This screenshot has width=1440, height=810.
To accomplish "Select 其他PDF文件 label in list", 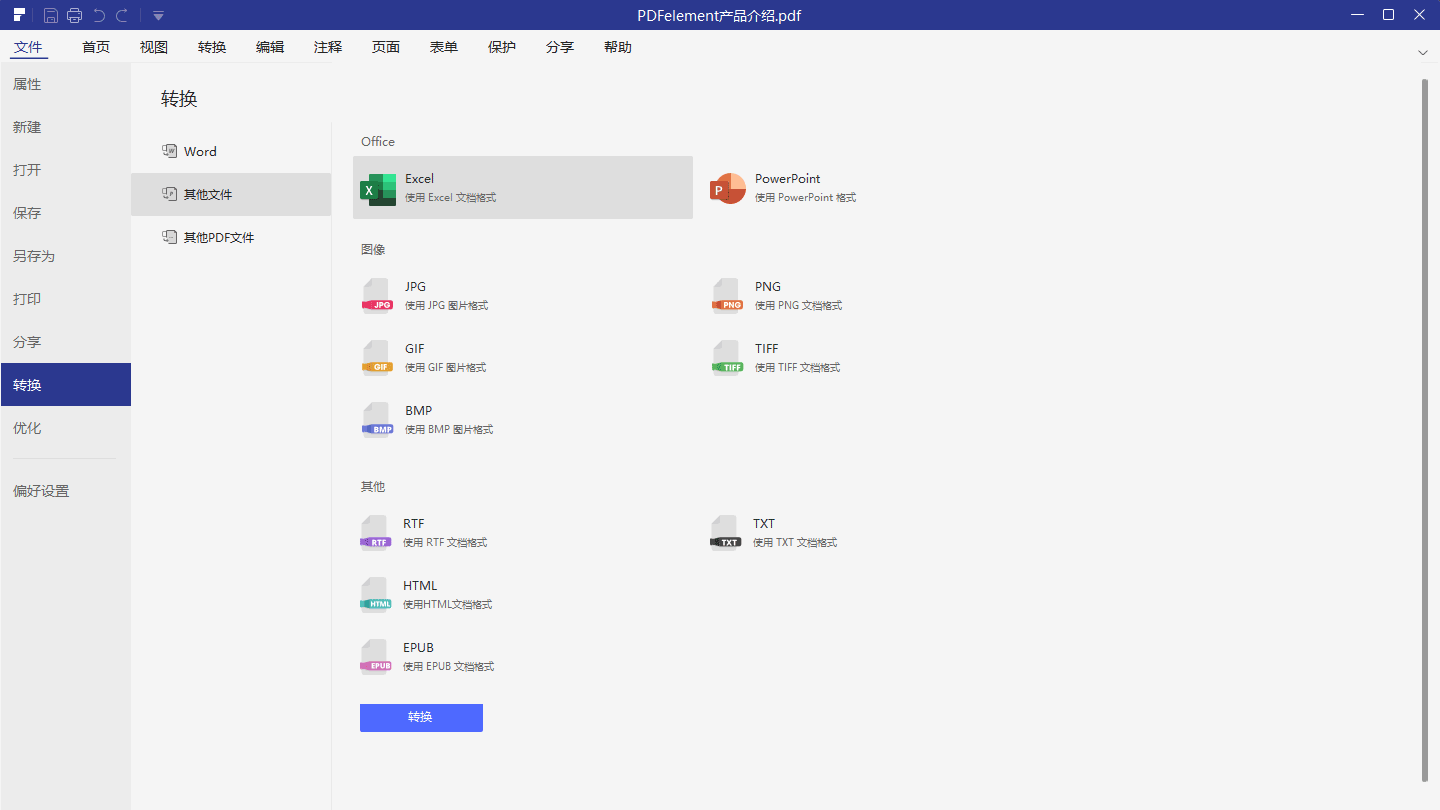I will pos(219,238).
